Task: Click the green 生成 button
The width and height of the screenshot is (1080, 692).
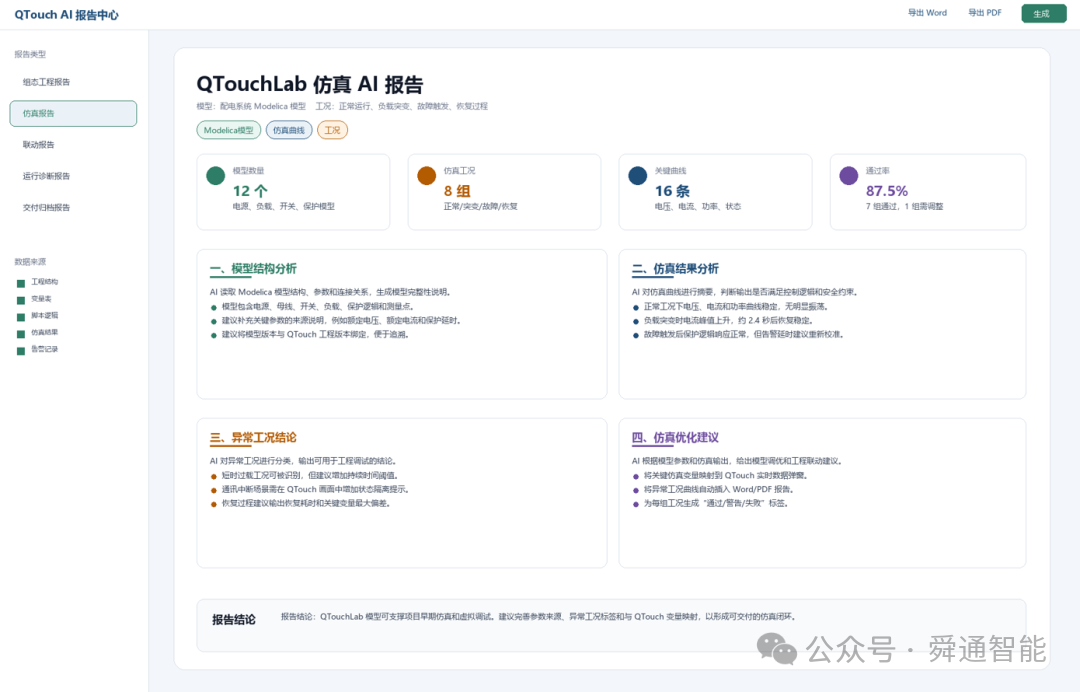Action: click(1043, 14)
